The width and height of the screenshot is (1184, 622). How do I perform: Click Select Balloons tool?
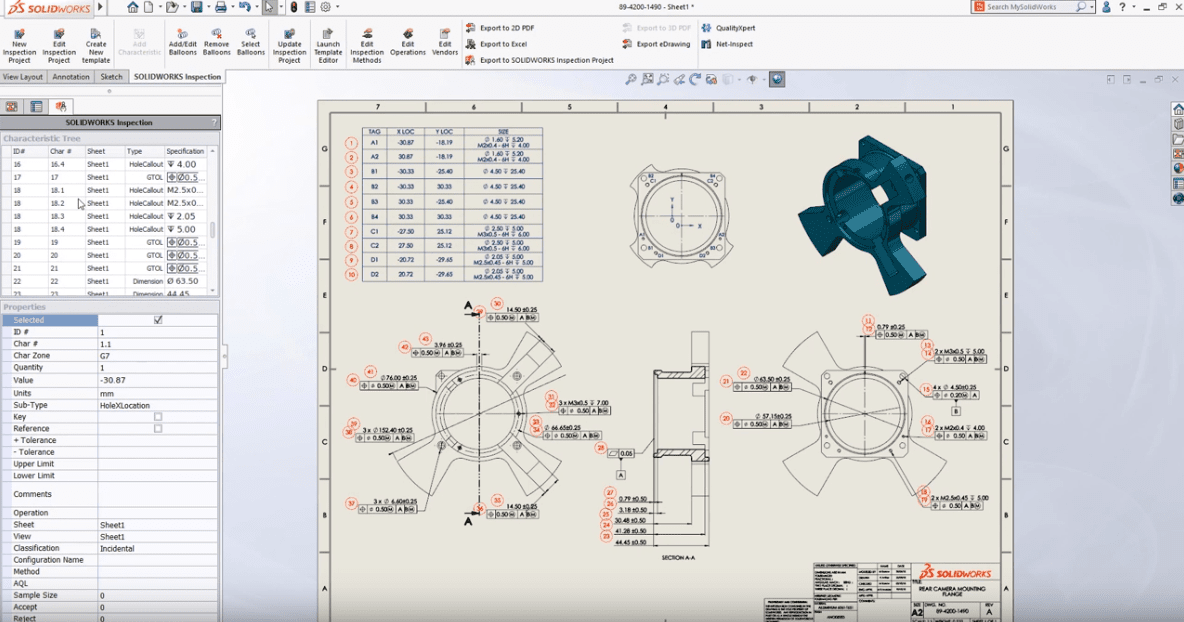tap(251, 43)
